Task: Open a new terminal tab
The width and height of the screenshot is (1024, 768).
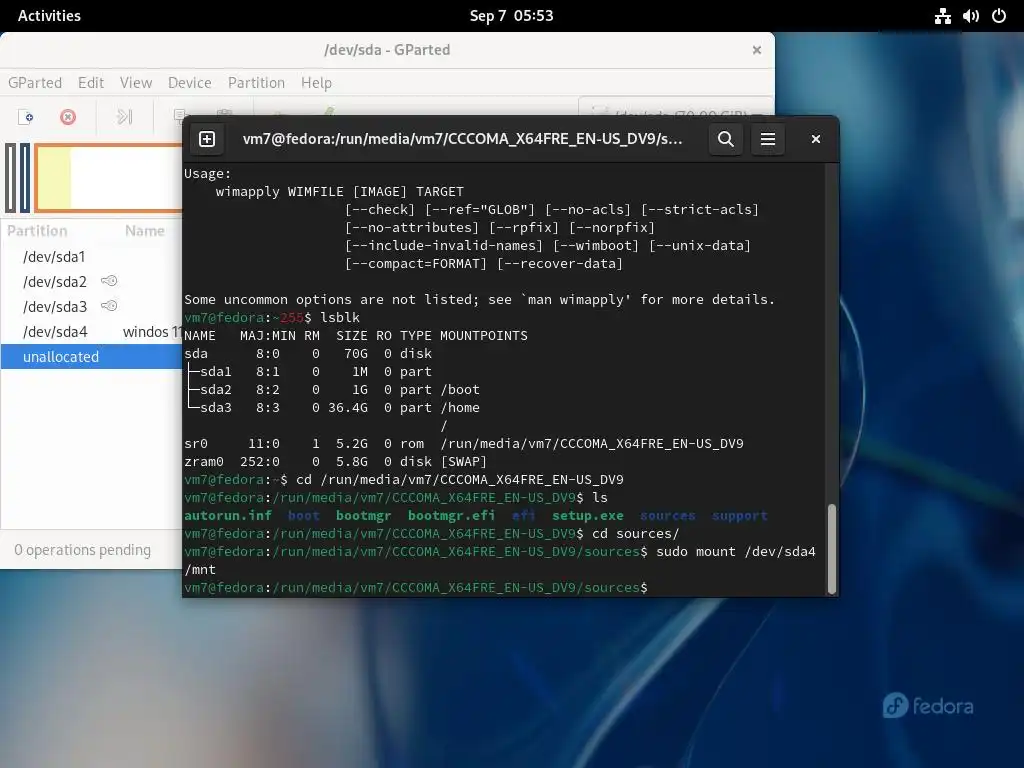Action: (x=207, y=139)
